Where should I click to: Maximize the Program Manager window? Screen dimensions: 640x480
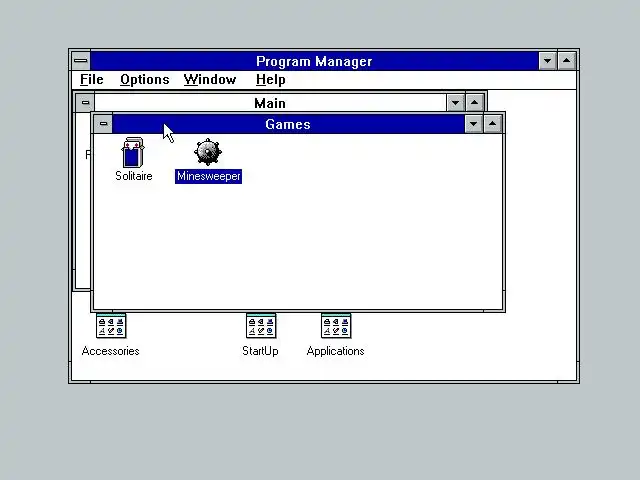[x=567, y=61]
